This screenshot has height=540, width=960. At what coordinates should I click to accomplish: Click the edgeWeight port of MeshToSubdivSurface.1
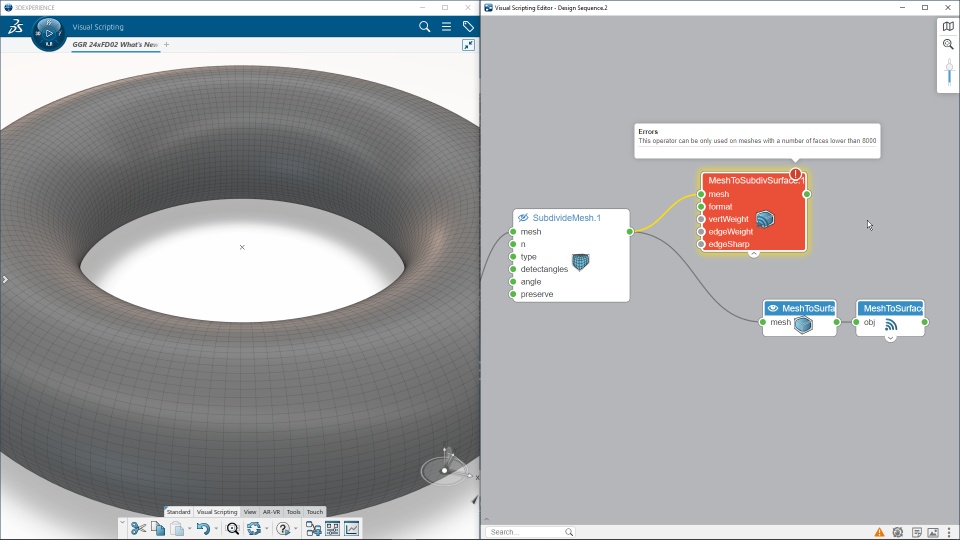coord(701,231)
